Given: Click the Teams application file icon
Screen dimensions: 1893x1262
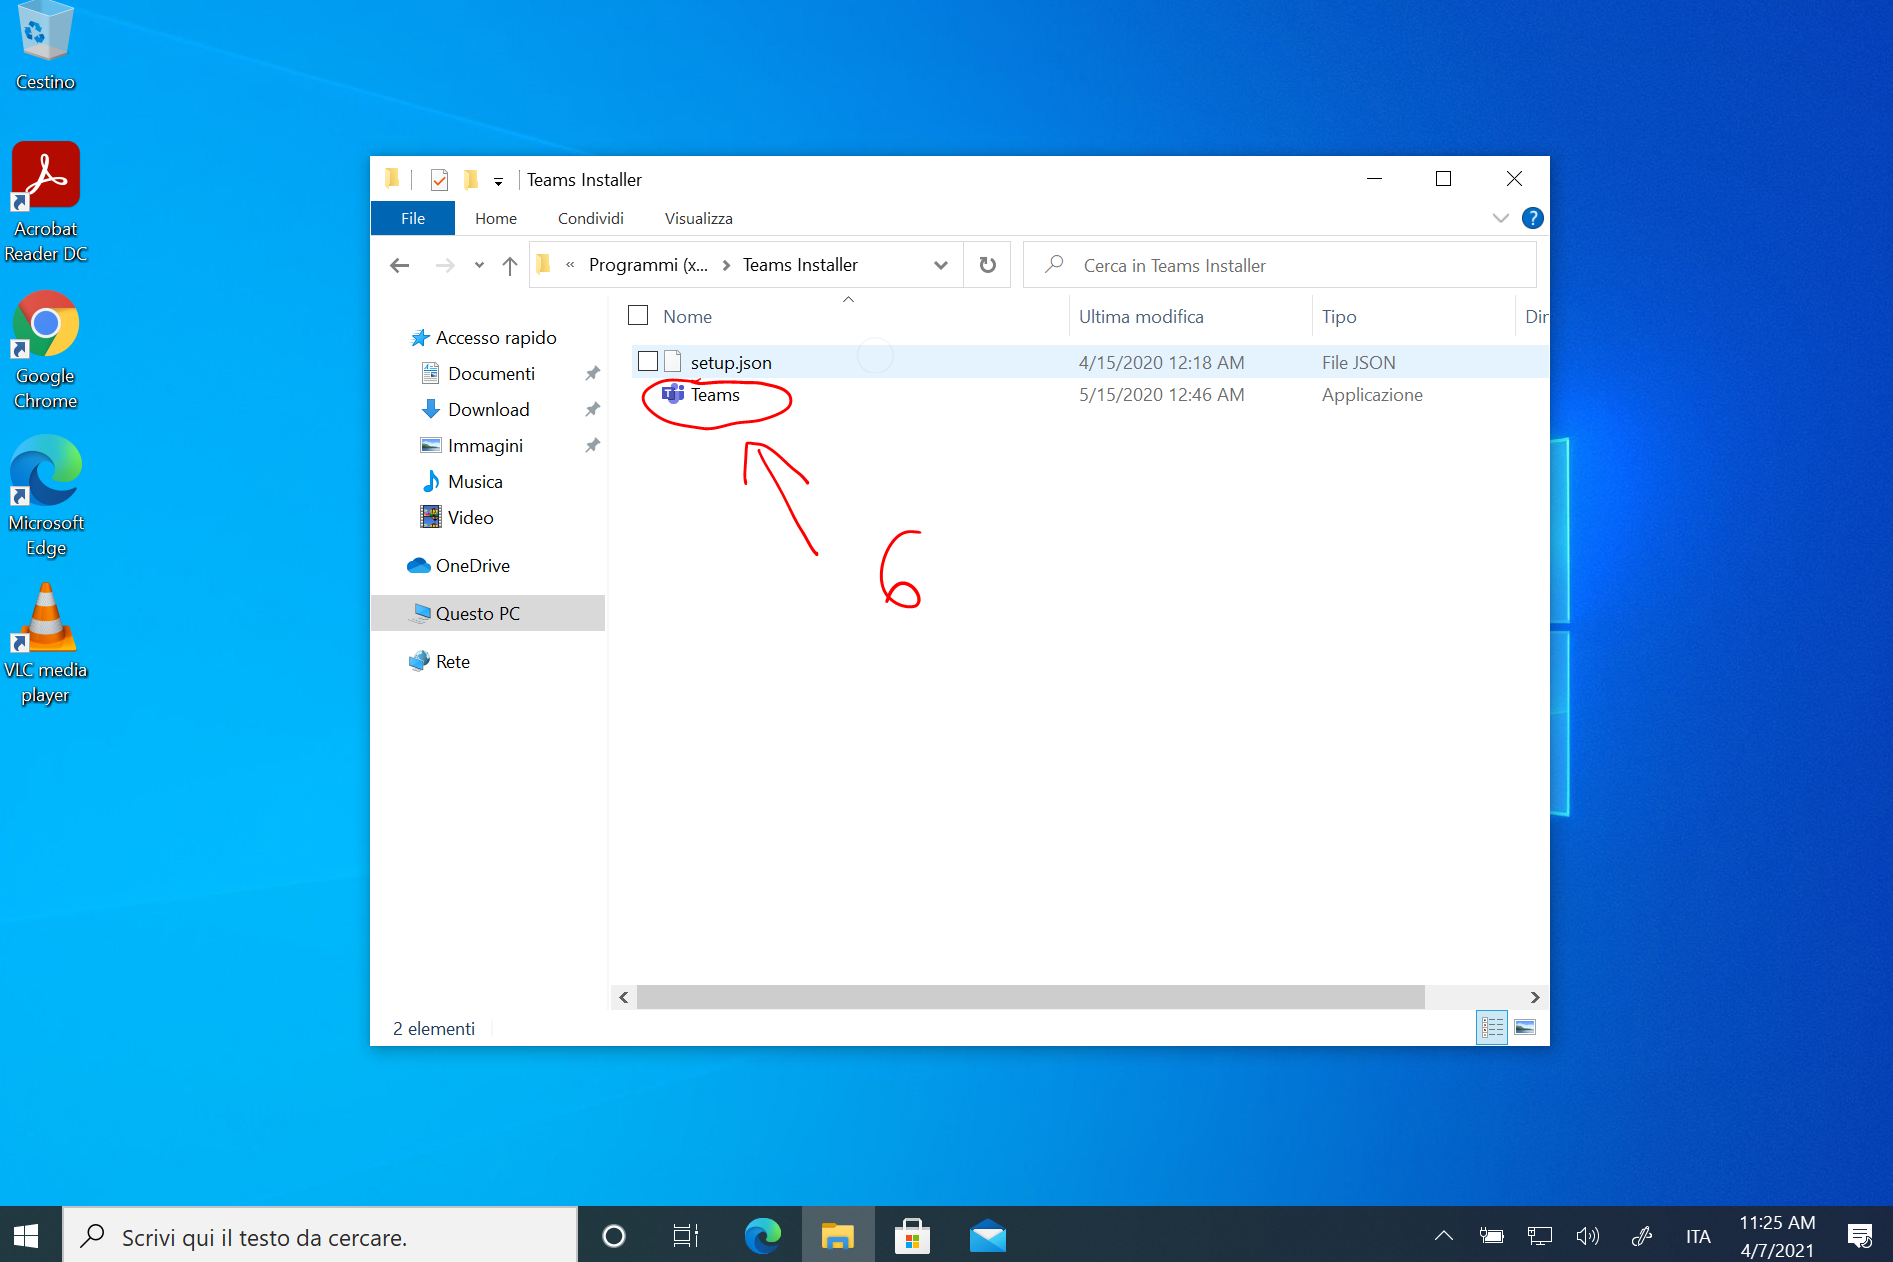Looking at the screenshot, I should pos(673,394).
